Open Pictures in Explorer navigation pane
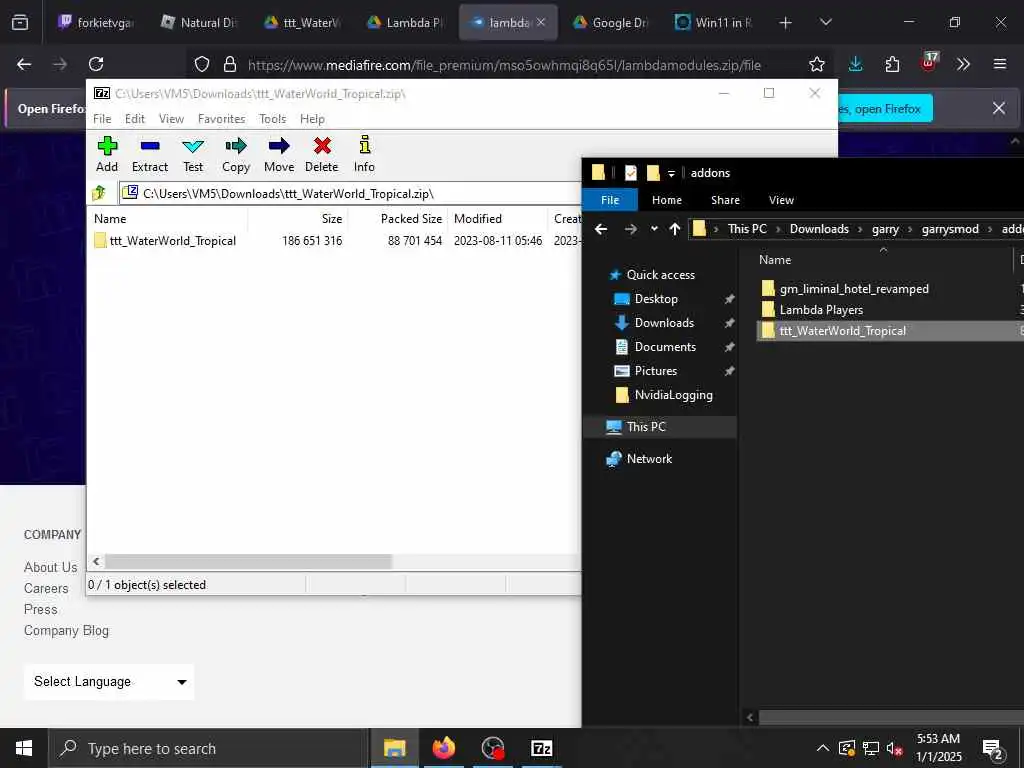The image size is (1024, 768). pyautogui.click(x=655, y=371)
